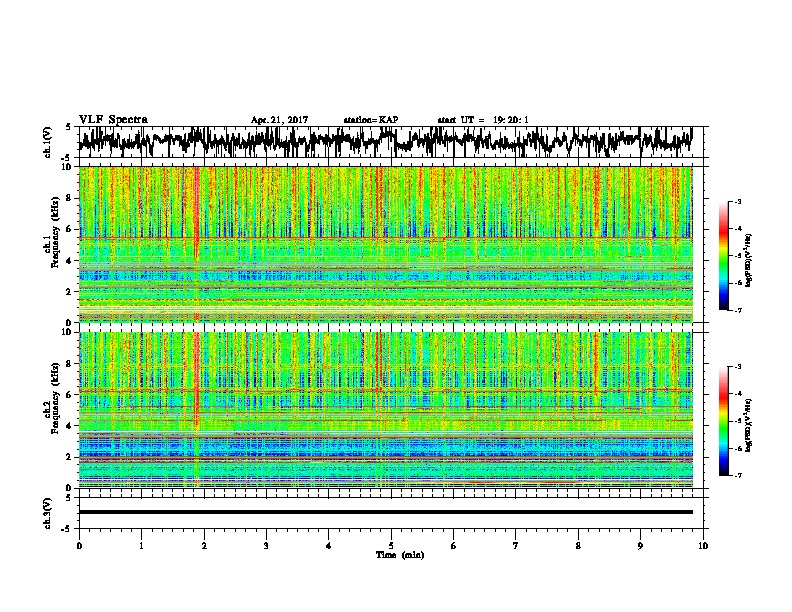Click time axis tick label "6"
This screenshot has height=612, width=792.
point(454,545)
